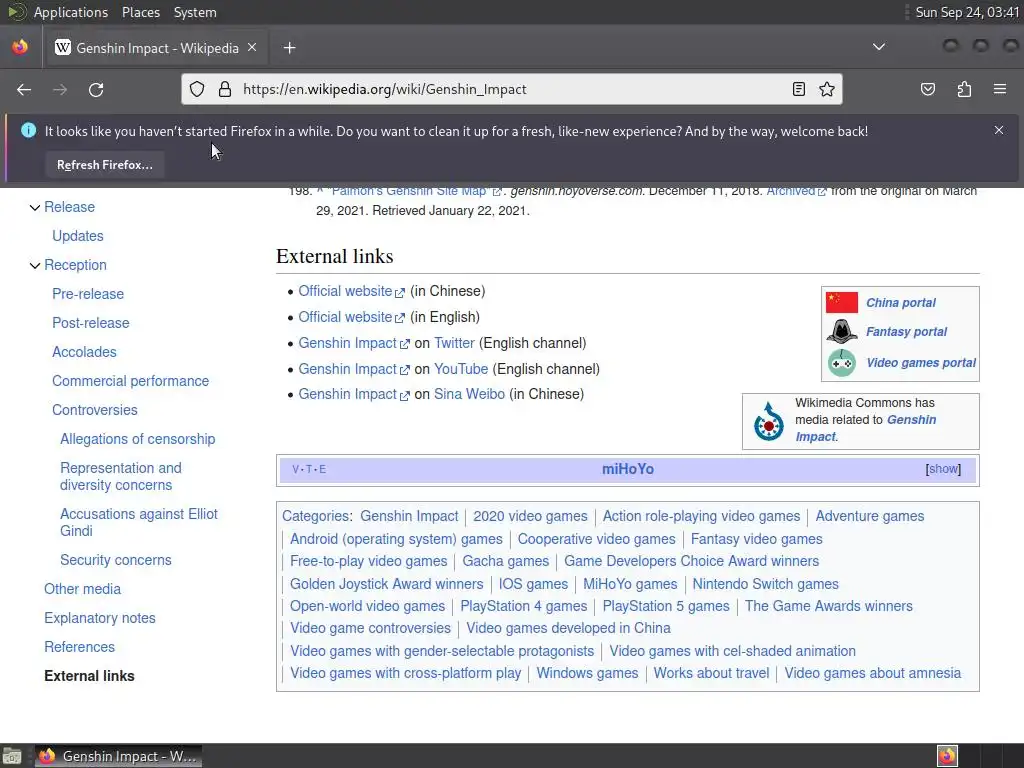Reload the page with the refresh icon
The height and width of the screenshot is (768, 1024).
[x=96, y=89]
